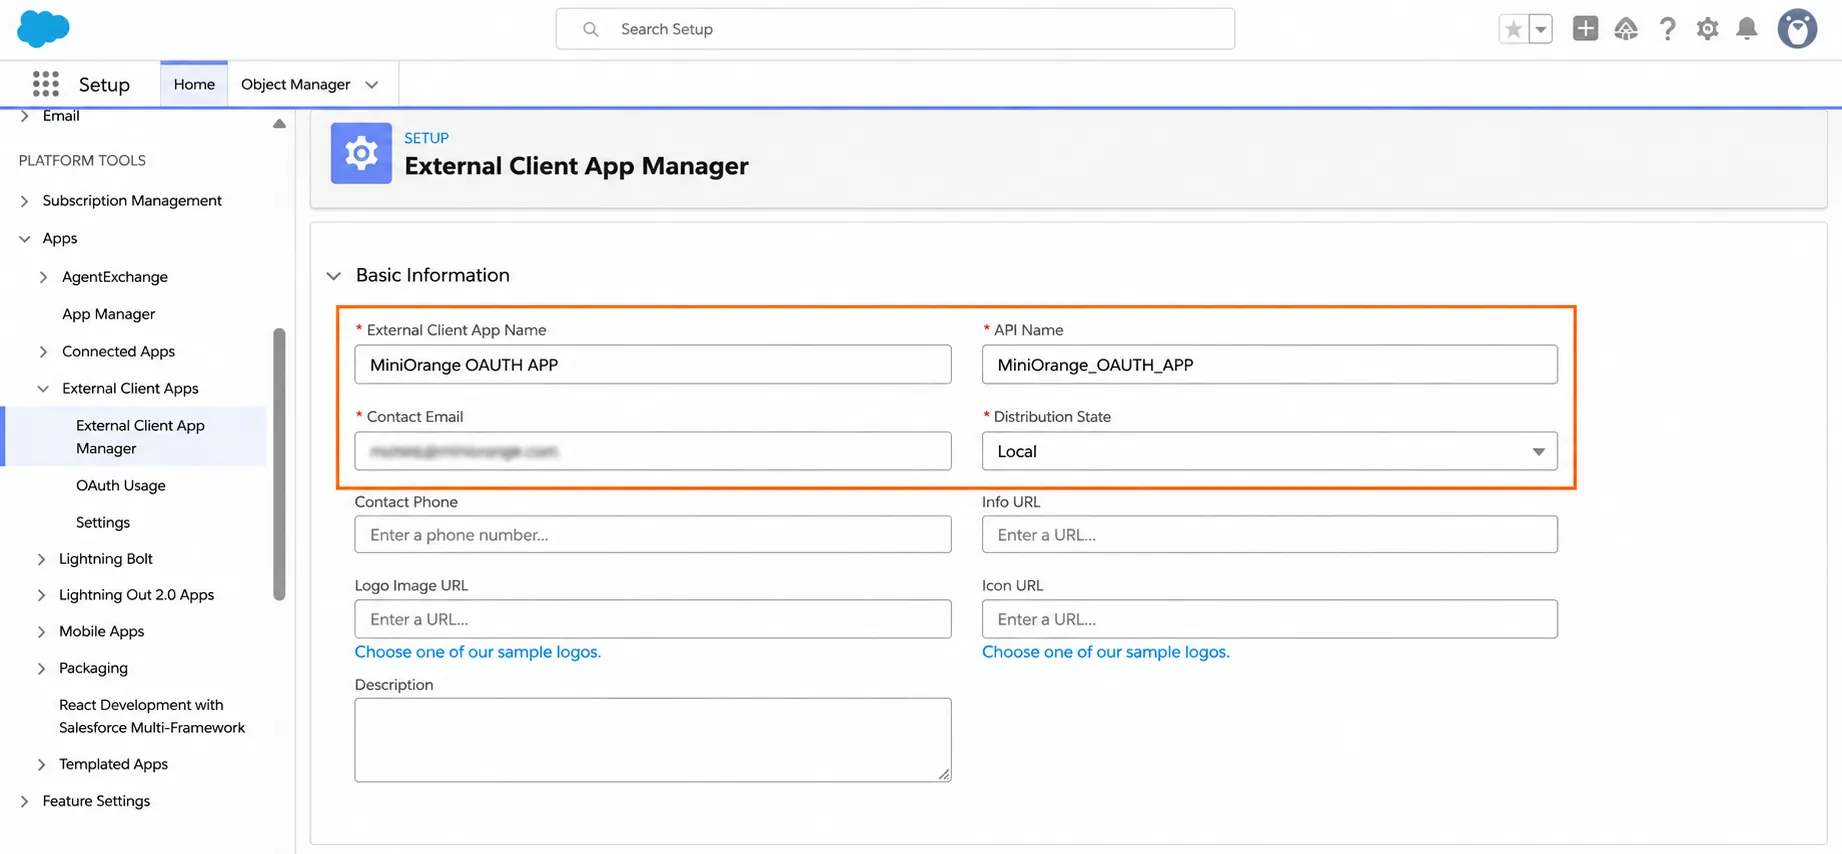1842x854 pixels.
Task: Open the Object Manager tab
Action: tap(295, 84)
